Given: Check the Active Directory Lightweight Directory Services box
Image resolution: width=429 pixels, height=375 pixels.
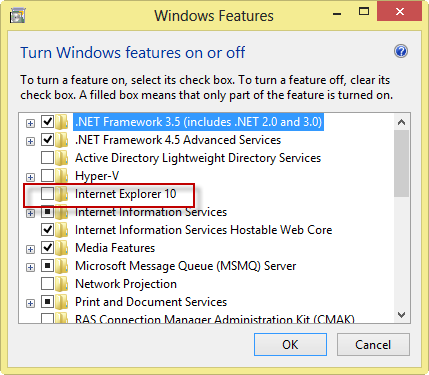Looking at the screenshot, I should (x=47, y=158).
